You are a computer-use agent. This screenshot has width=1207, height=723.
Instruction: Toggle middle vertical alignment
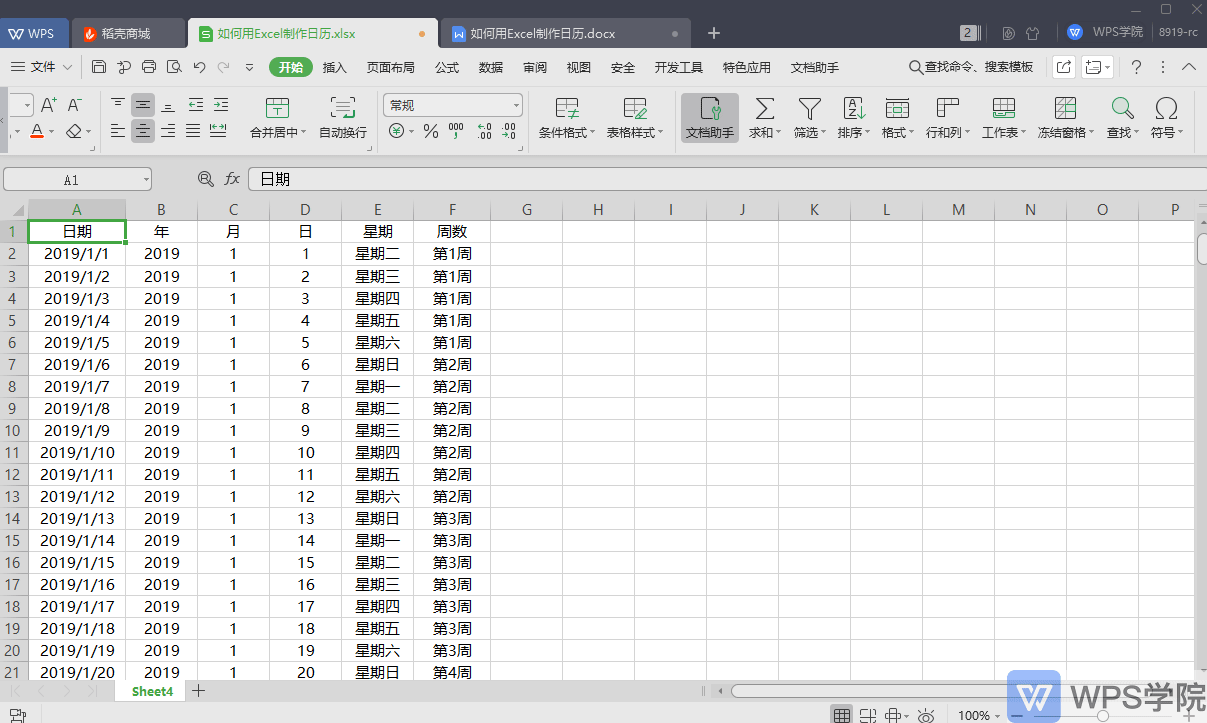click(x=143, y=105)
